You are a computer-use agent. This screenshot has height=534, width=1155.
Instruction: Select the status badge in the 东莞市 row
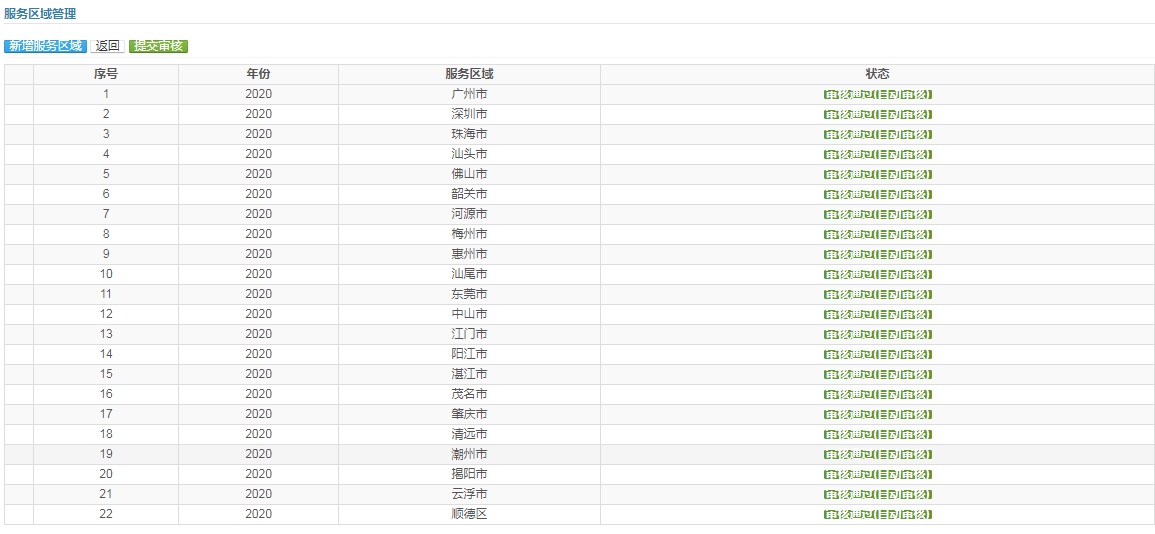[x=877, y=295]
